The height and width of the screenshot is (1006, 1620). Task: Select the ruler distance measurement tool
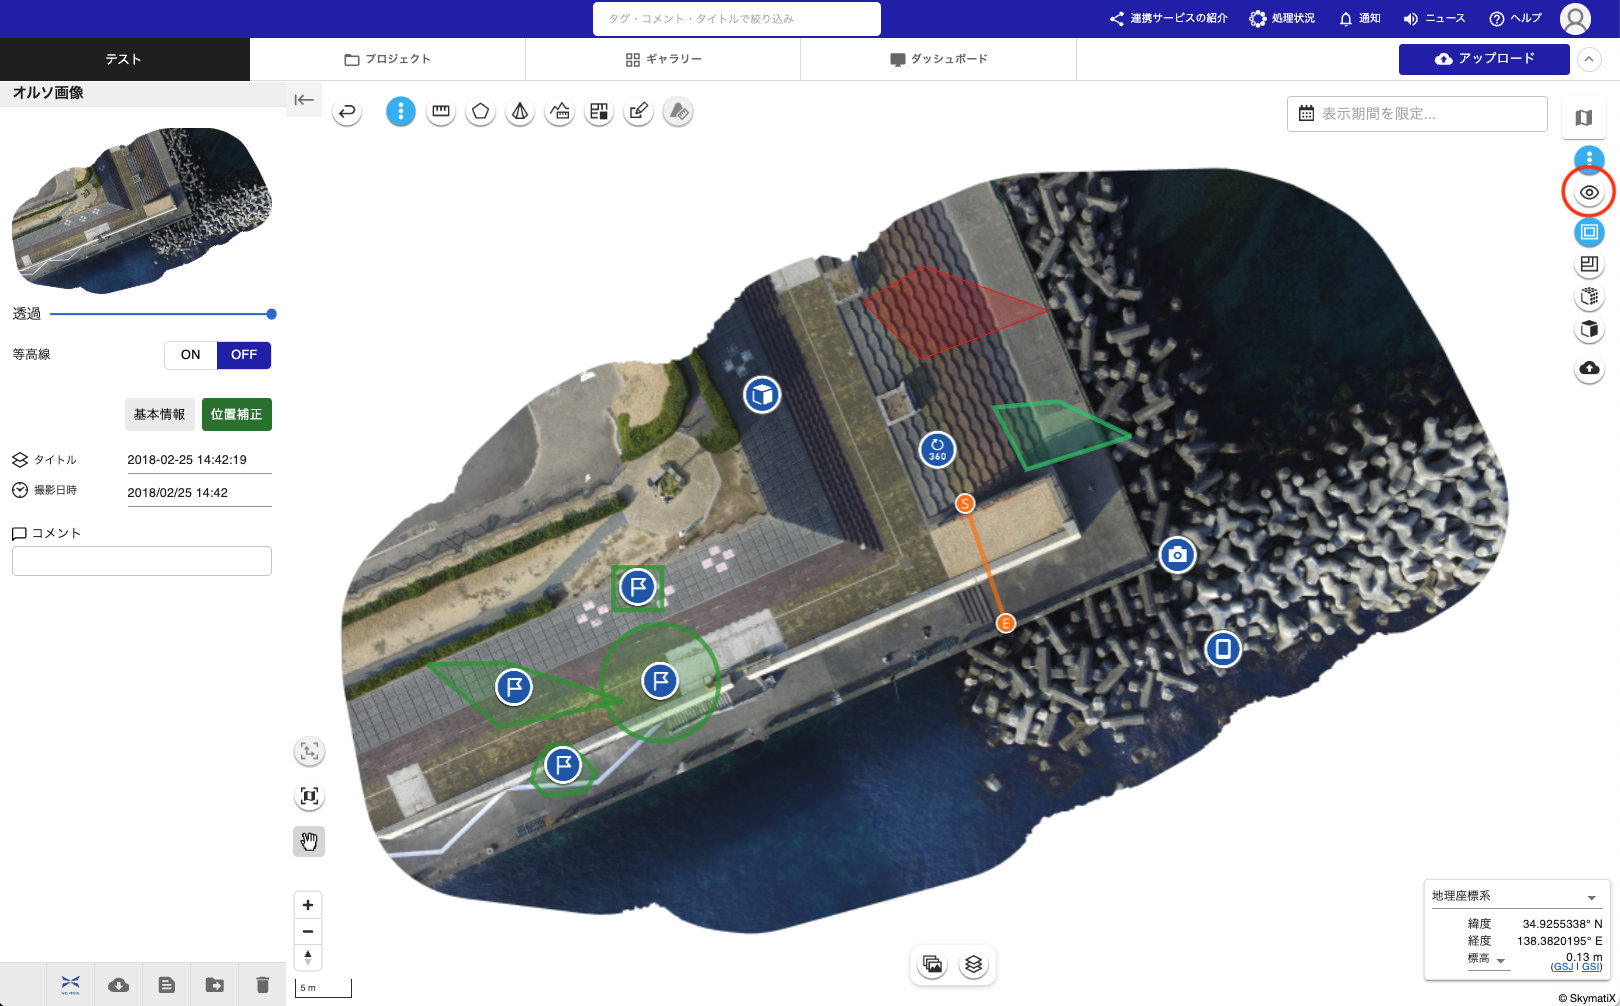[441, 112]
